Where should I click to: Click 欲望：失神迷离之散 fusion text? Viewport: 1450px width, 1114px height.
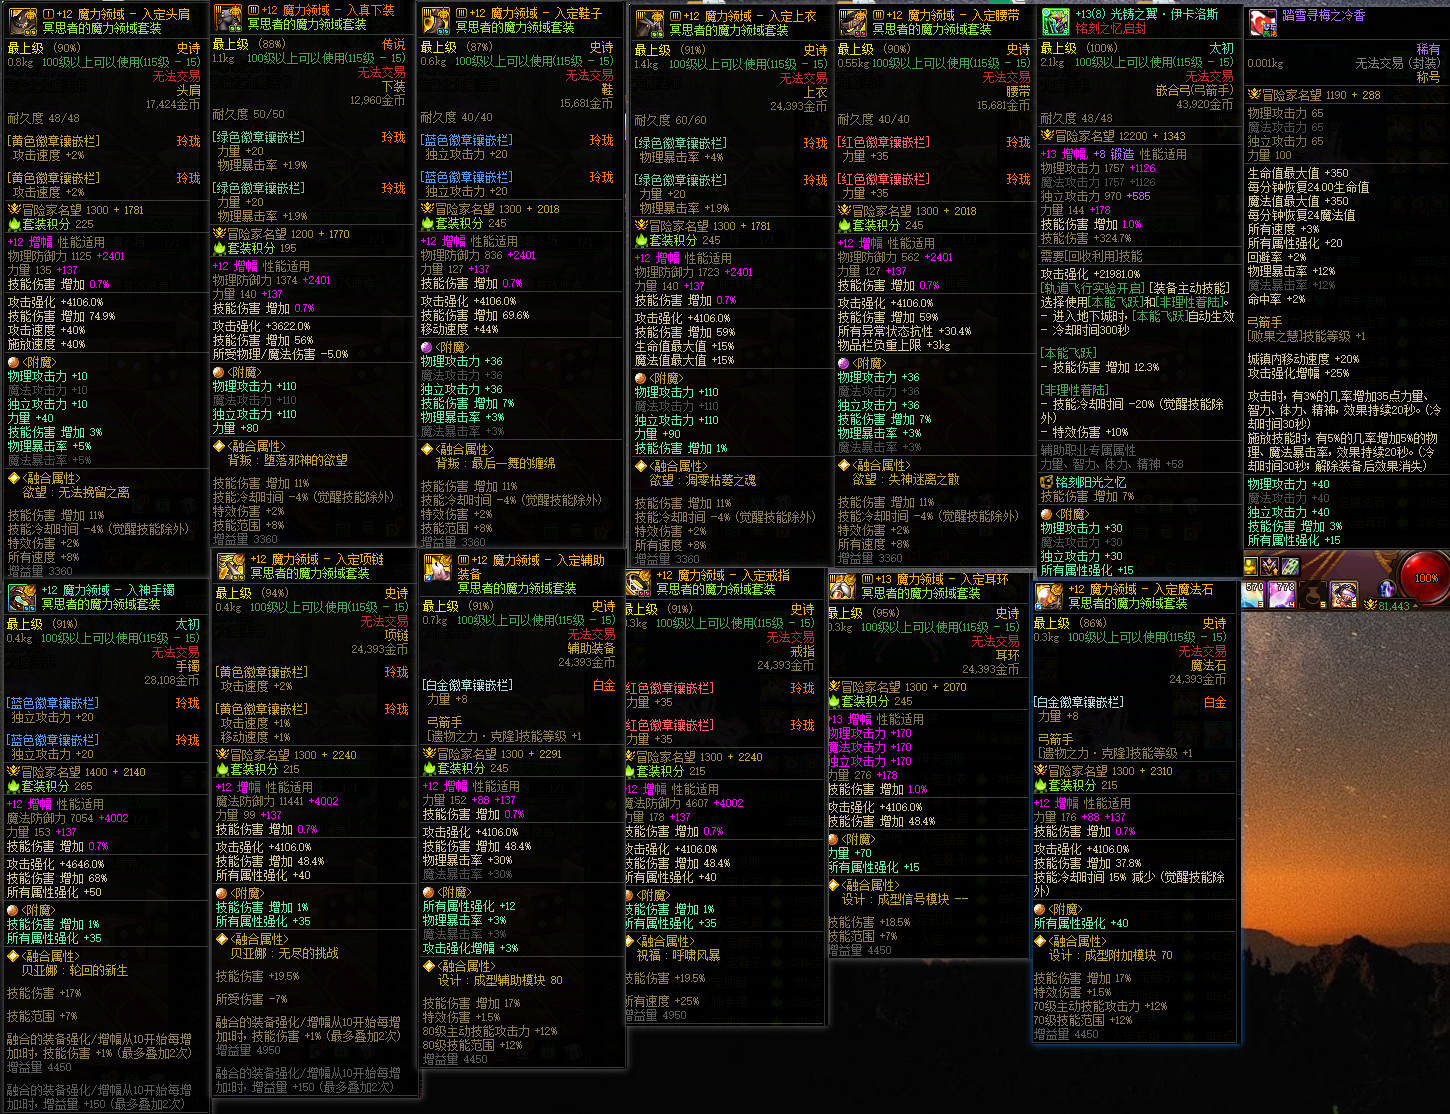(x=906, y=480)
